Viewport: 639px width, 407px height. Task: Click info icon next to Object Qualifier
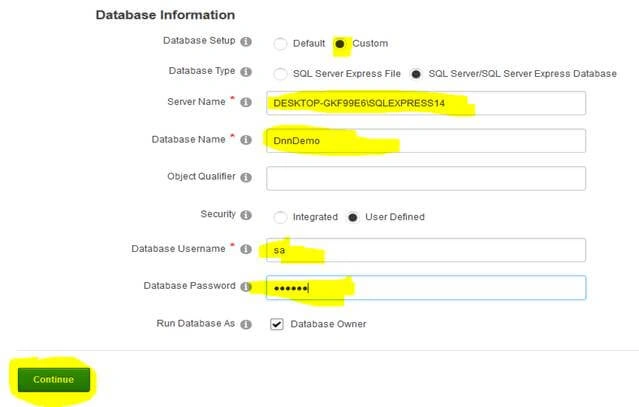pos(246,177)
